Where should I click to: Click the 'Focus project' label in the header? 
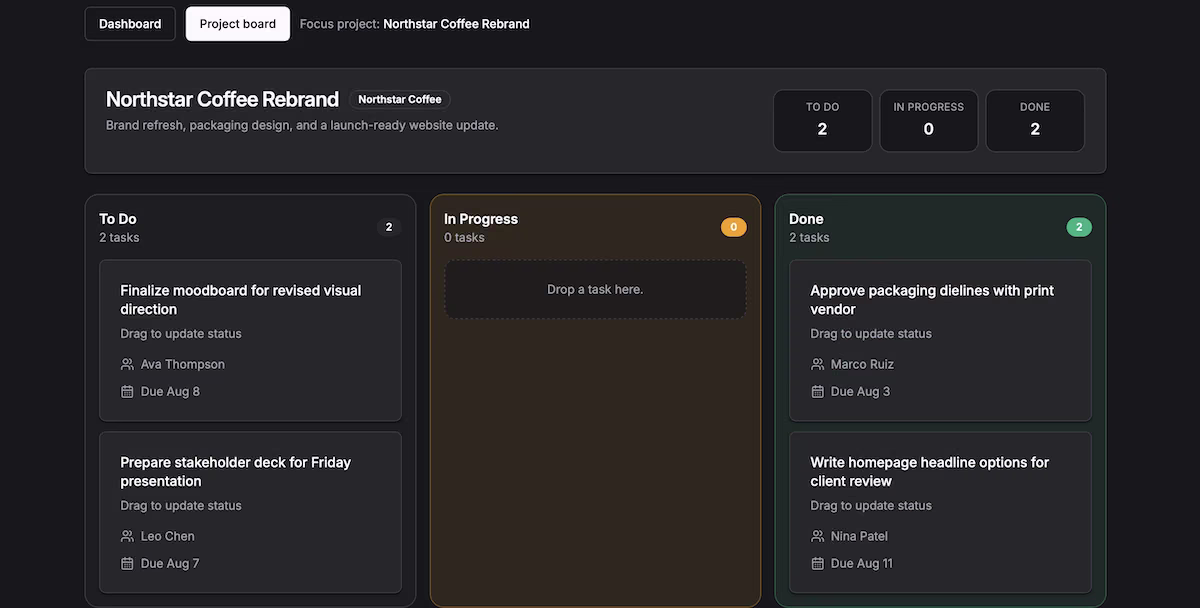pos(340,24)
